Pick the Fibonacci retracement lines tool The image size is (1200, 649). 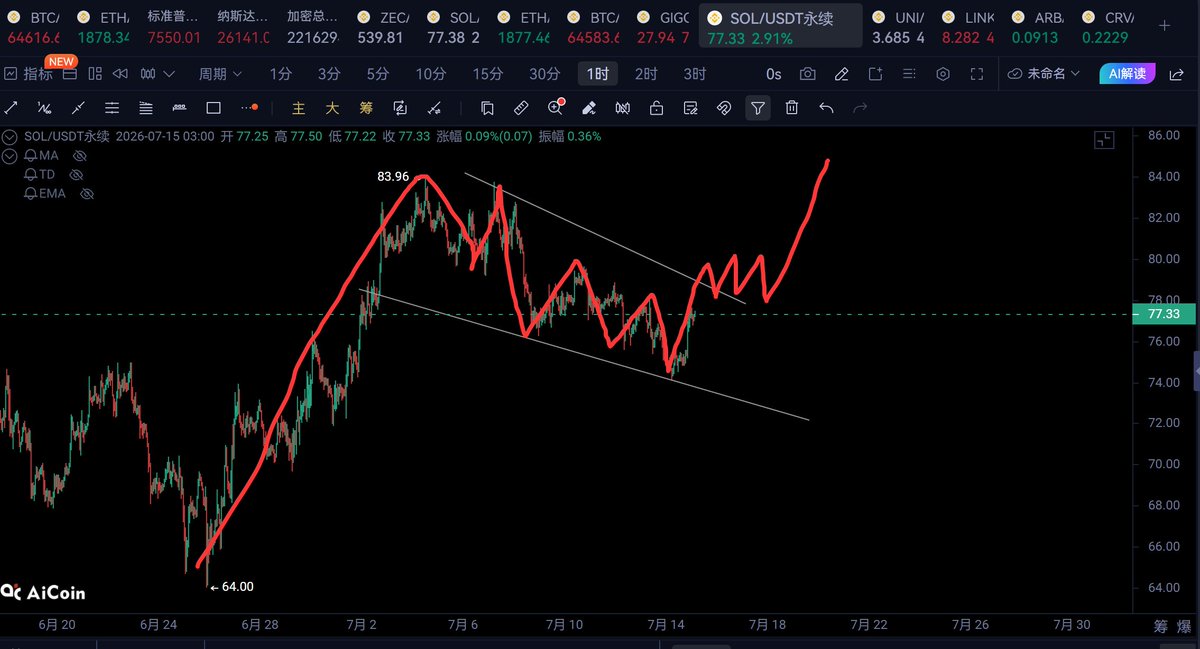pyautogui.click(x=146, y=108)
